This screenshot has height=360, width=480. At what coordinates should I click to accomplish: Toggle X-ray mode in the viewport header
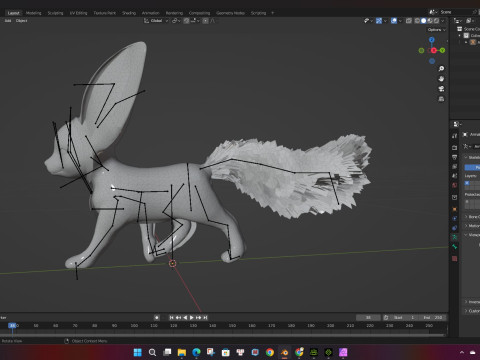pyautogui.click(x=409, y=21)
